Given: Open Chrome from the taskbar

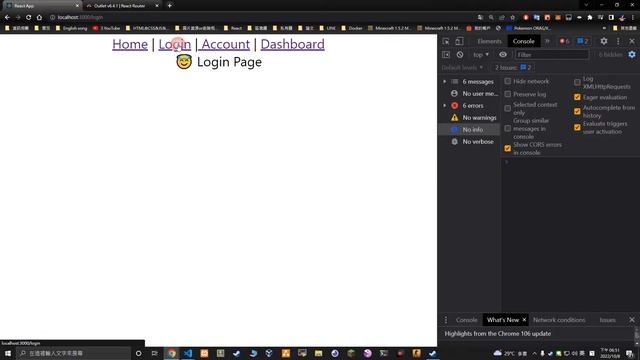Looking at the screenshot, I should point(171,353).
